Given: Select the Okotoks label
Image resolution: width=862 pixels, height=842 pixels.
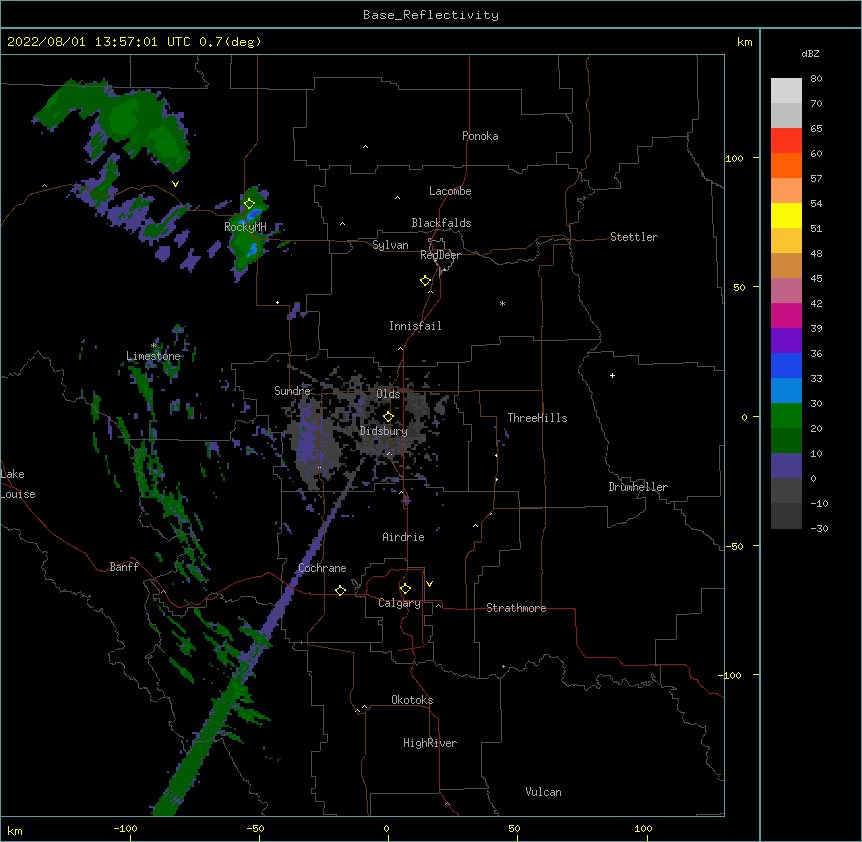Looking at the screenshot, I should [x=412, y=700].
